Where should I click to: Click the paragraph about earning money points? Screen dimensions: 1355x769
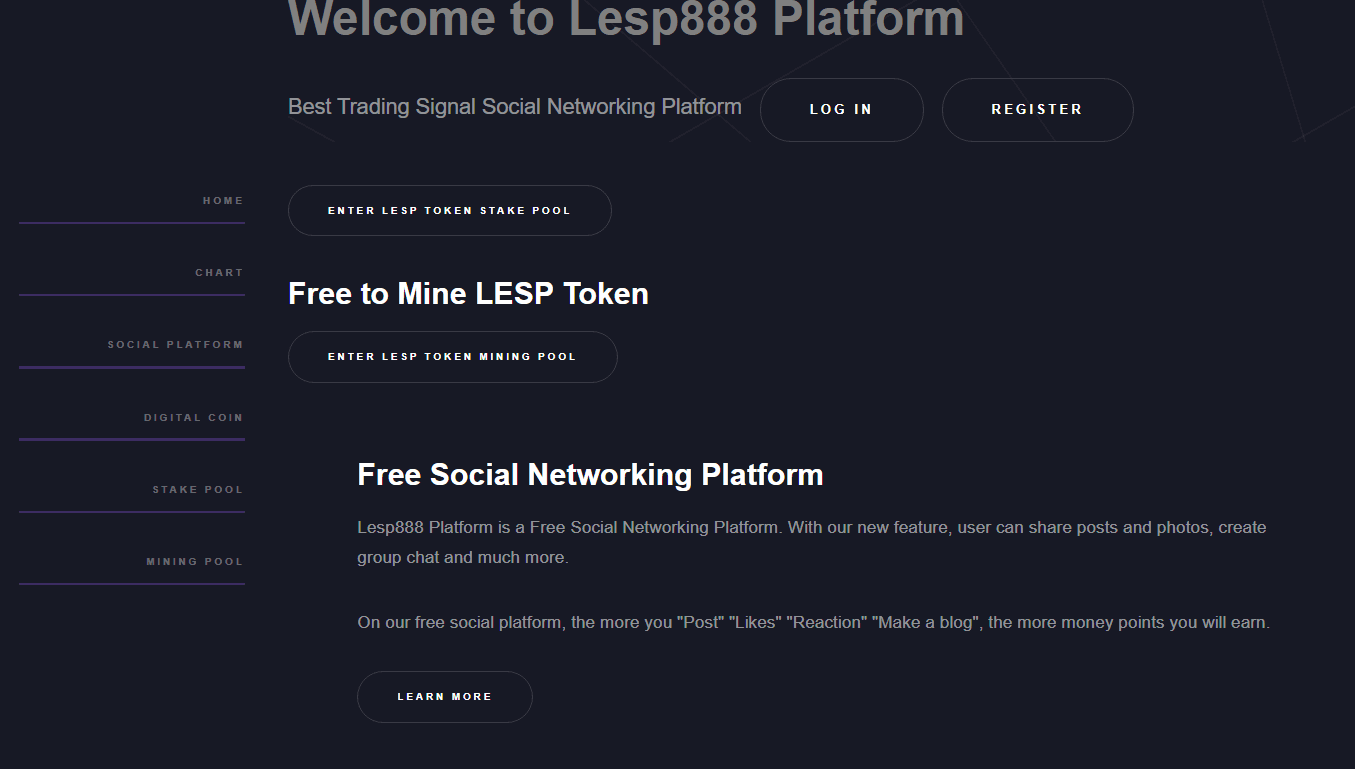coord(813,621)
